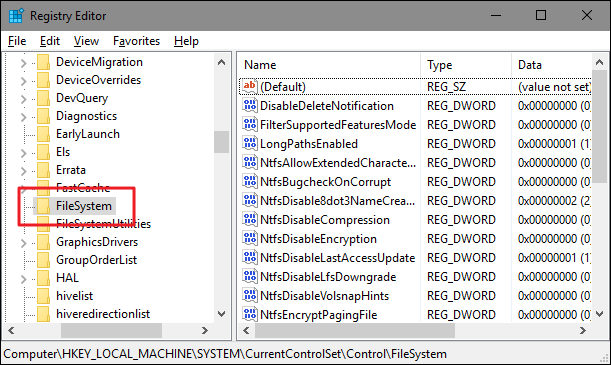Click the tree pane scroll up arrow
Viewport: 611px width, 365px height.
click(221, 62)
